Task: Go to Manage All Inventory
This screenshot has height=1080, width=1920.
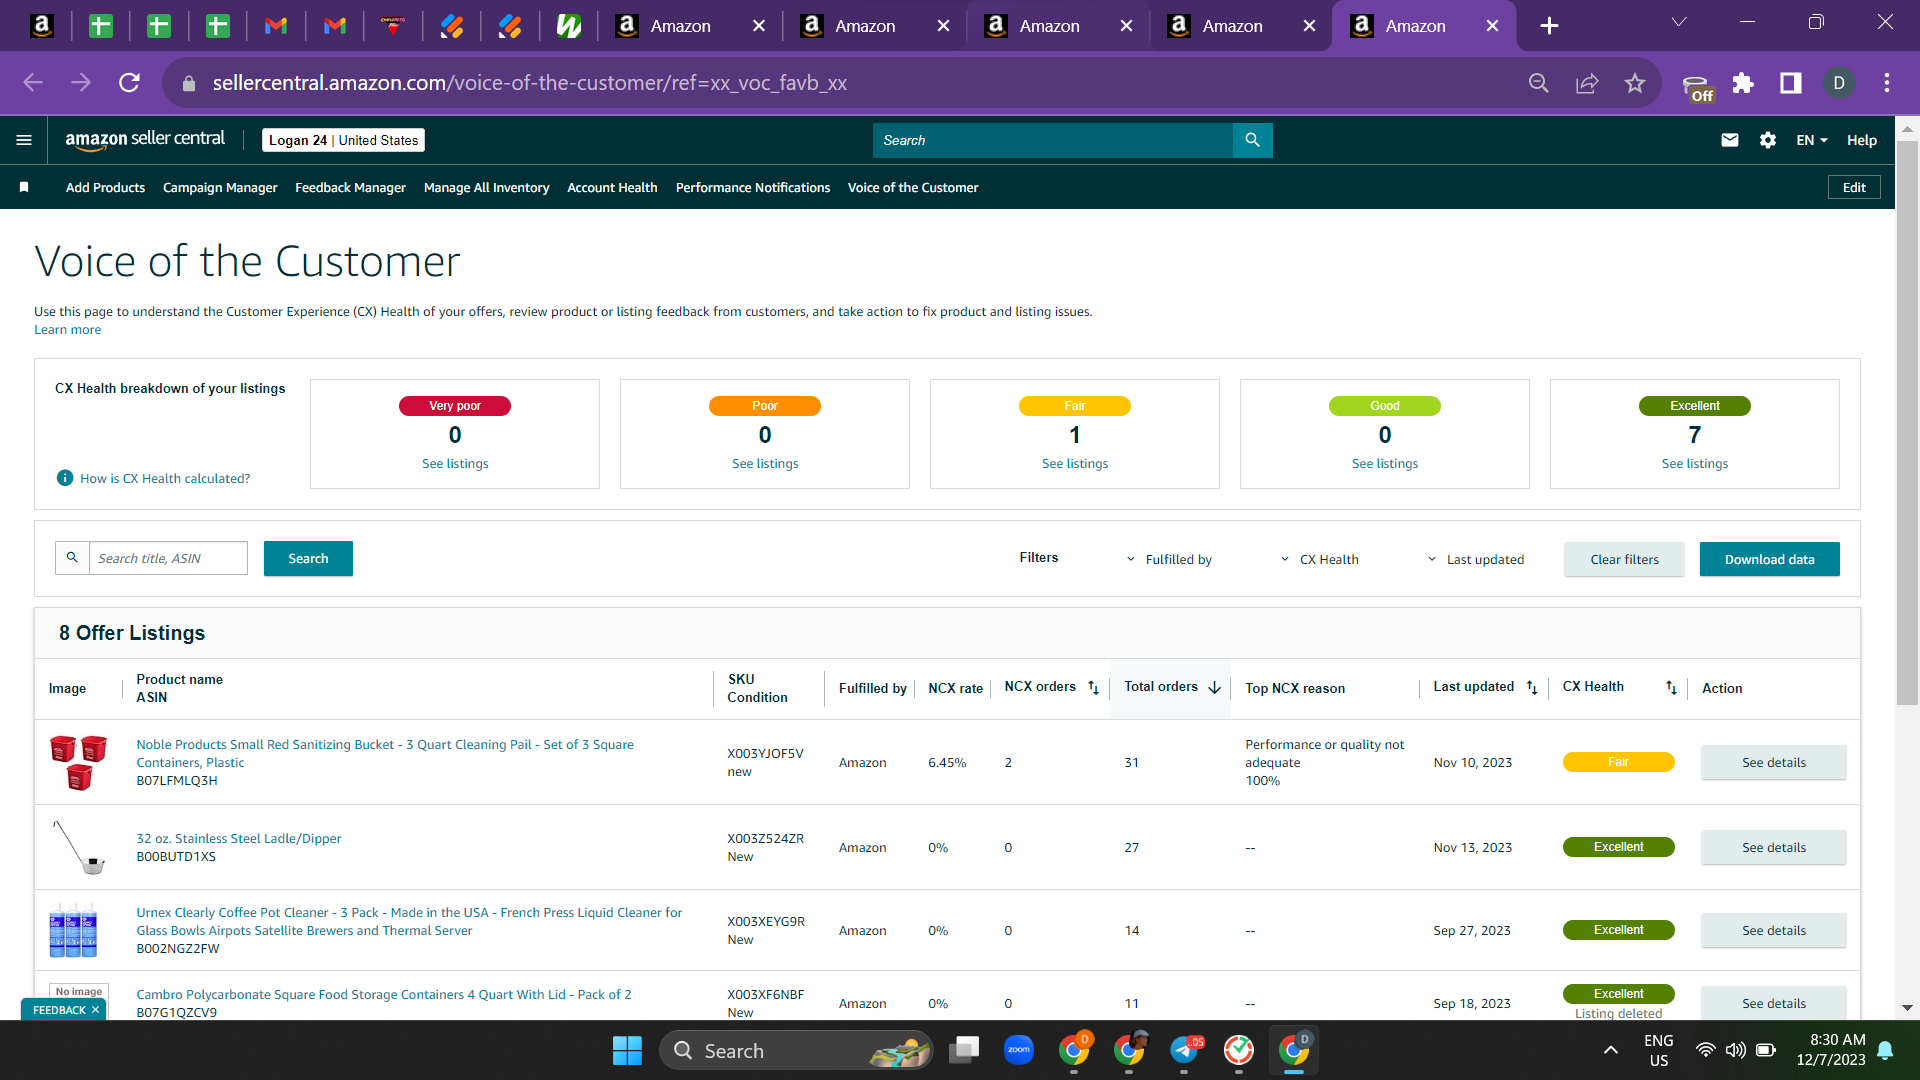Action: [x=486, y=187]
